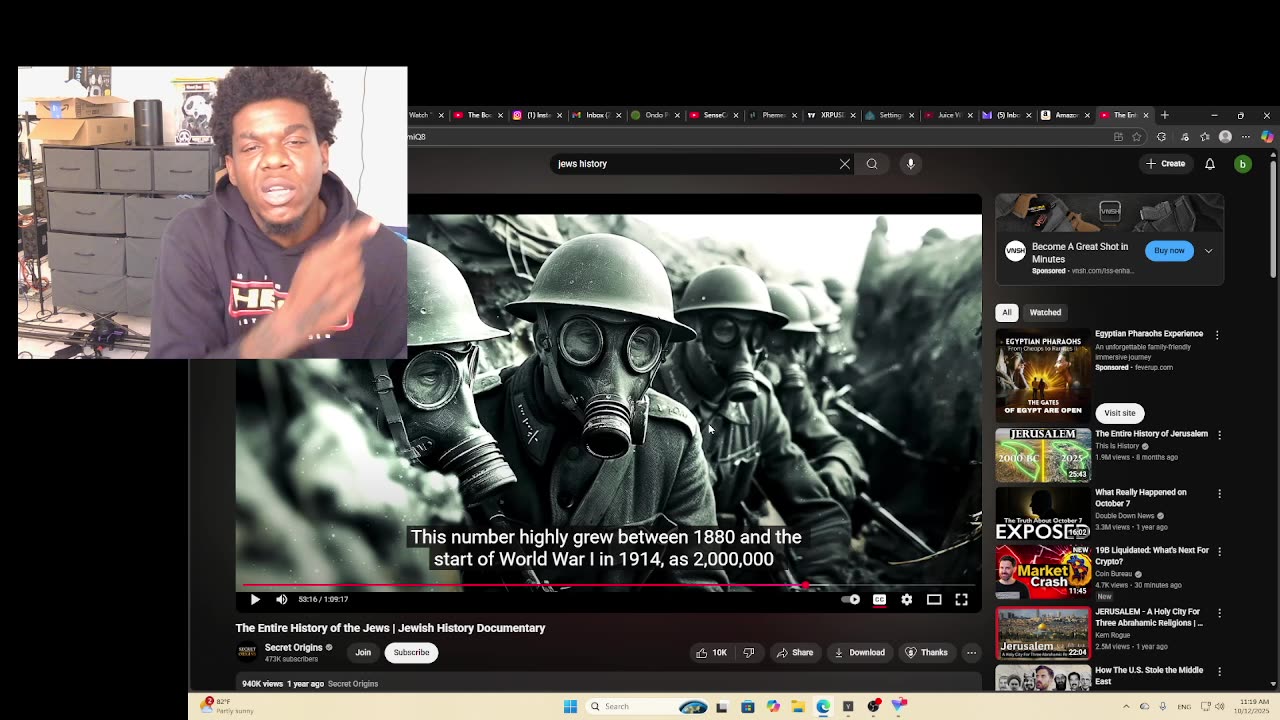Click the video progress bar scrubber
The image size is (1280, 720).
[x=805, y=585]
